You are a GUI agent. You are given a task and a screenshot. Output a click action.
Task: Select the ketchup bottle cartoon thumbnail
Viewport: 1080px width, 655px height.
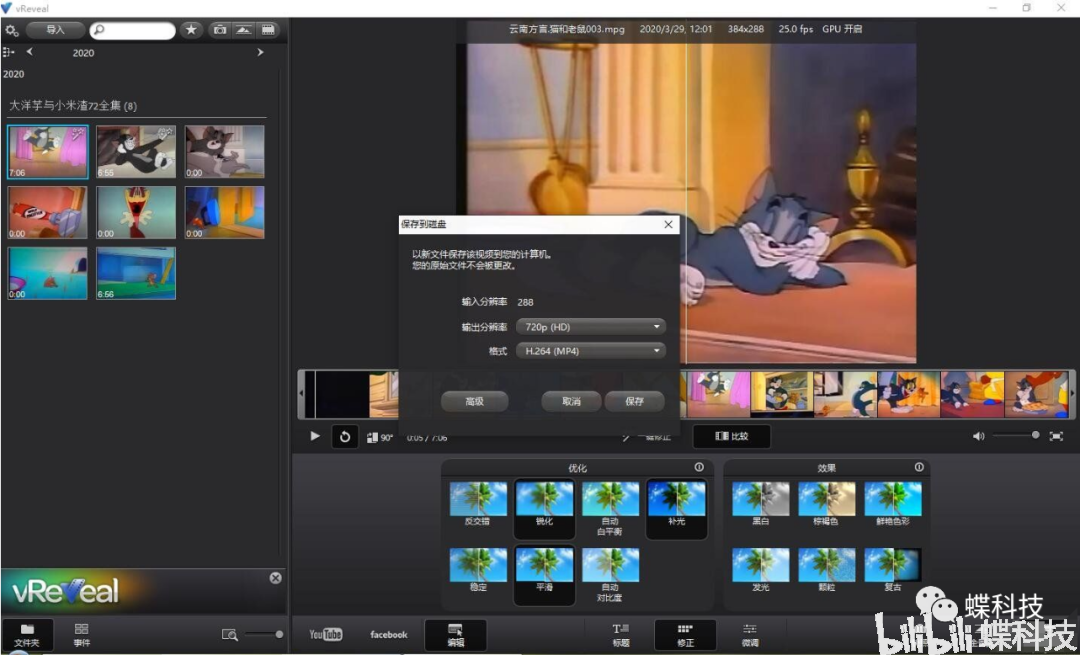click(48, 212)
